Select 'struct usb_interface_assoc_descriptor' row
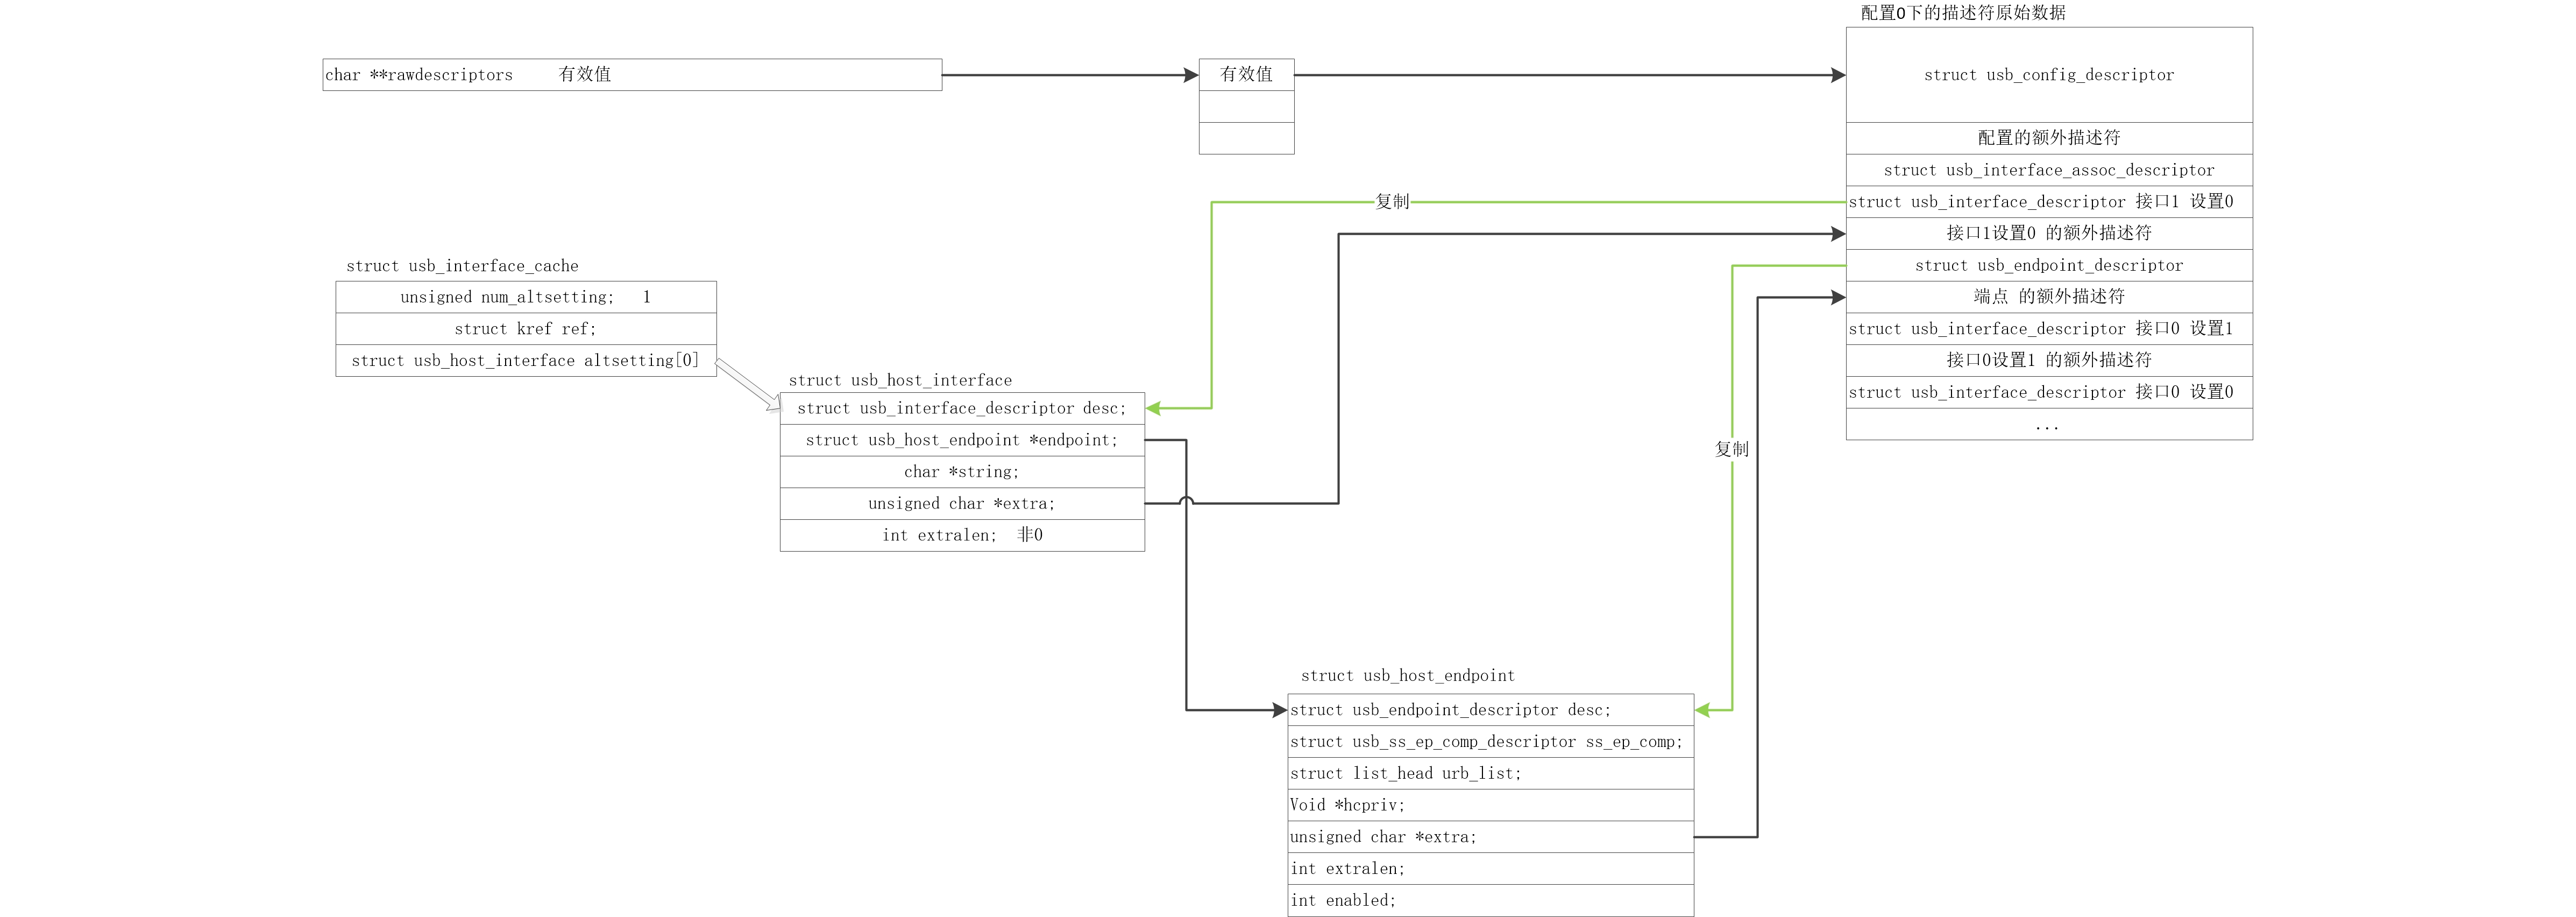 [x=2049, y=170]
